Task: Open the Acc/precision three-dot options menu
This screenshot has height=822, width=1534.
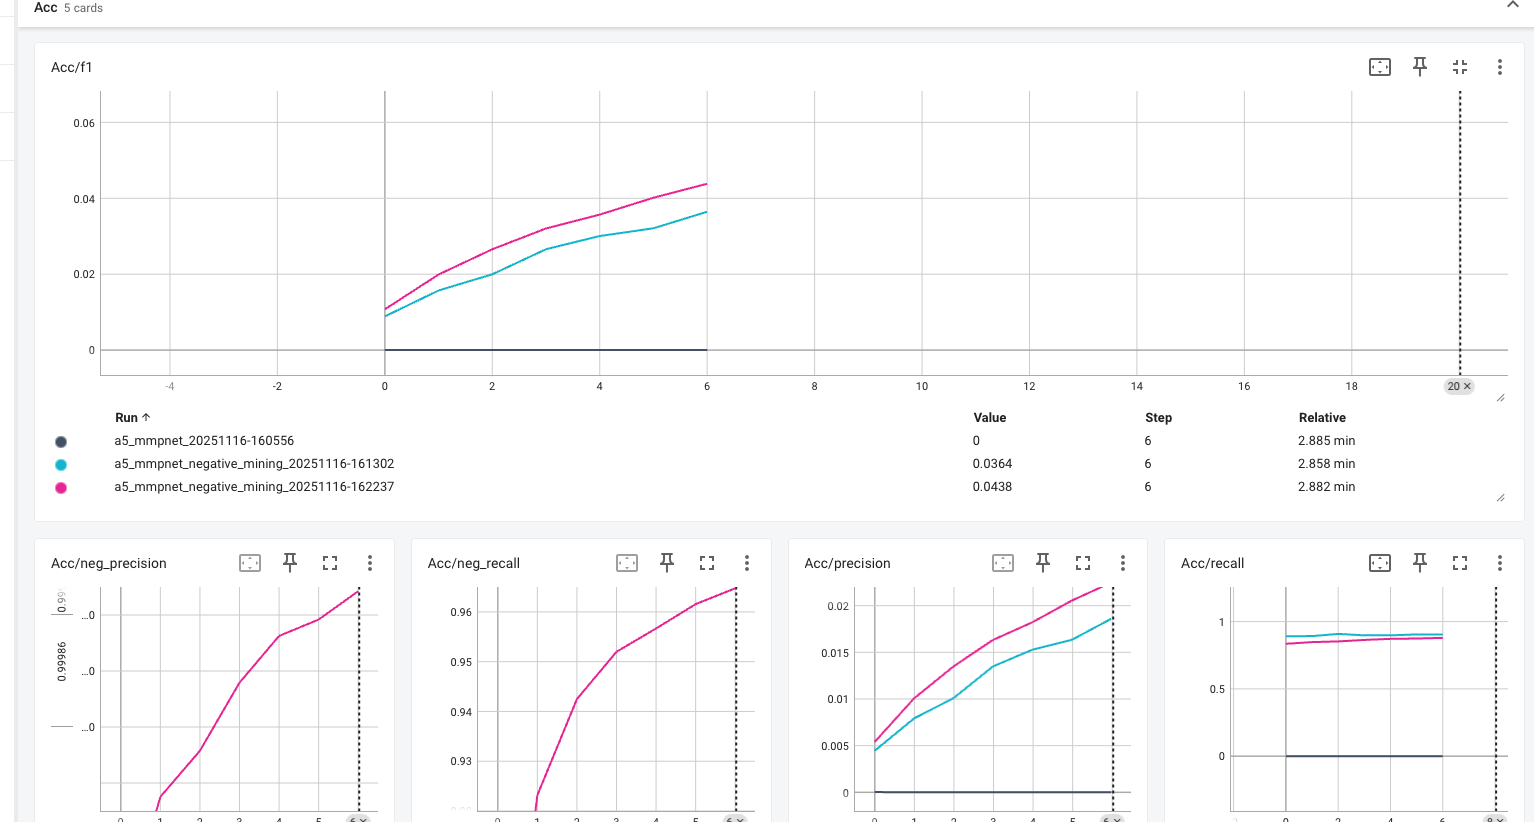Action: click(x=1123, y=563)
